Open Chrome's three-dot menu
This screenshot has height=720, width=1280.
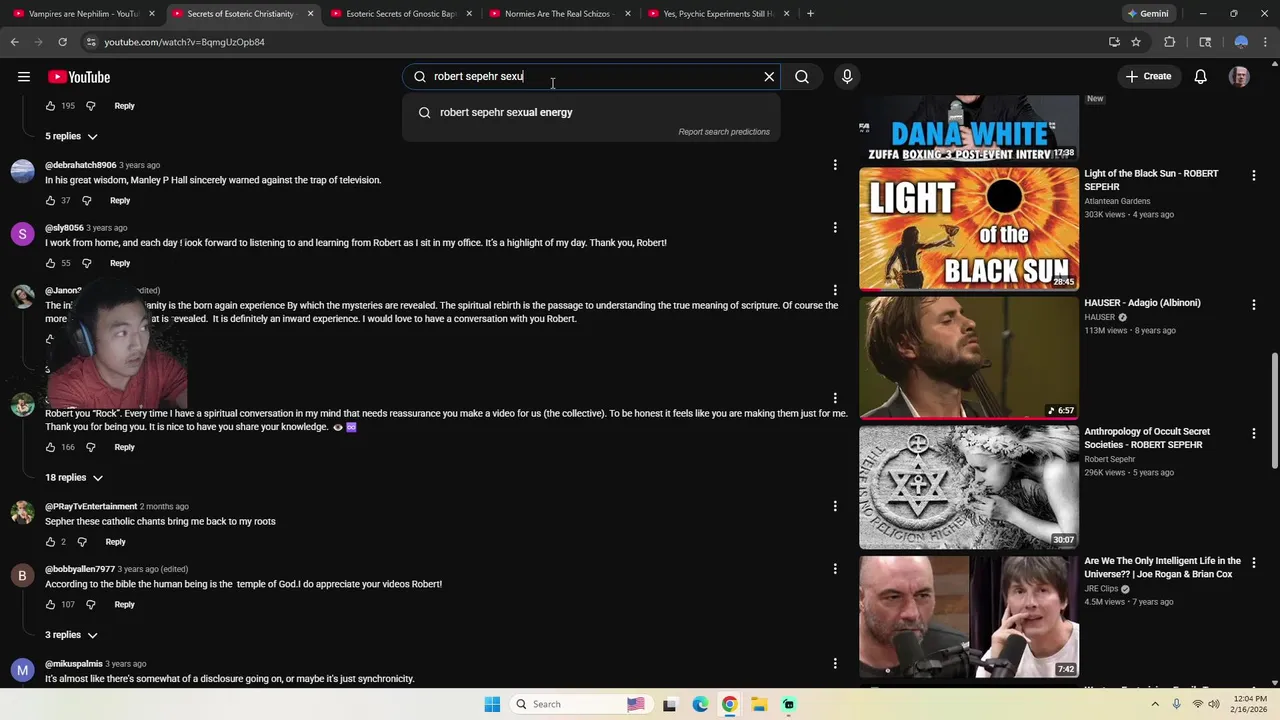(1266, 42)
